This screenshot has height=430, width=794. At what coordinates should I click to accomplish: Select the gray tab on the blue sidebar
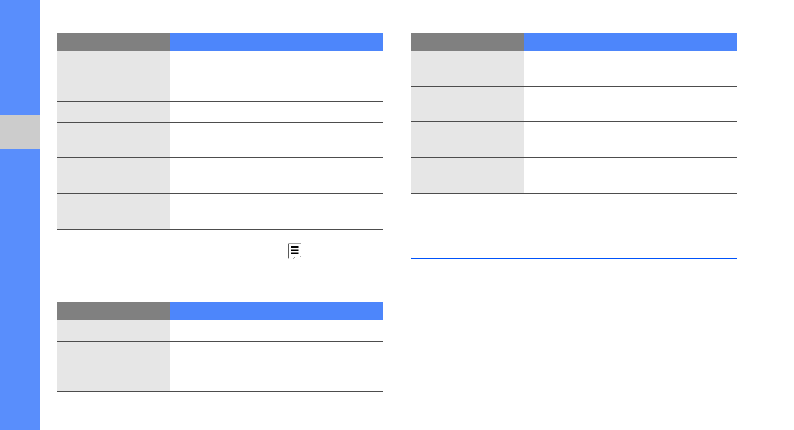(x=20, y=132)
